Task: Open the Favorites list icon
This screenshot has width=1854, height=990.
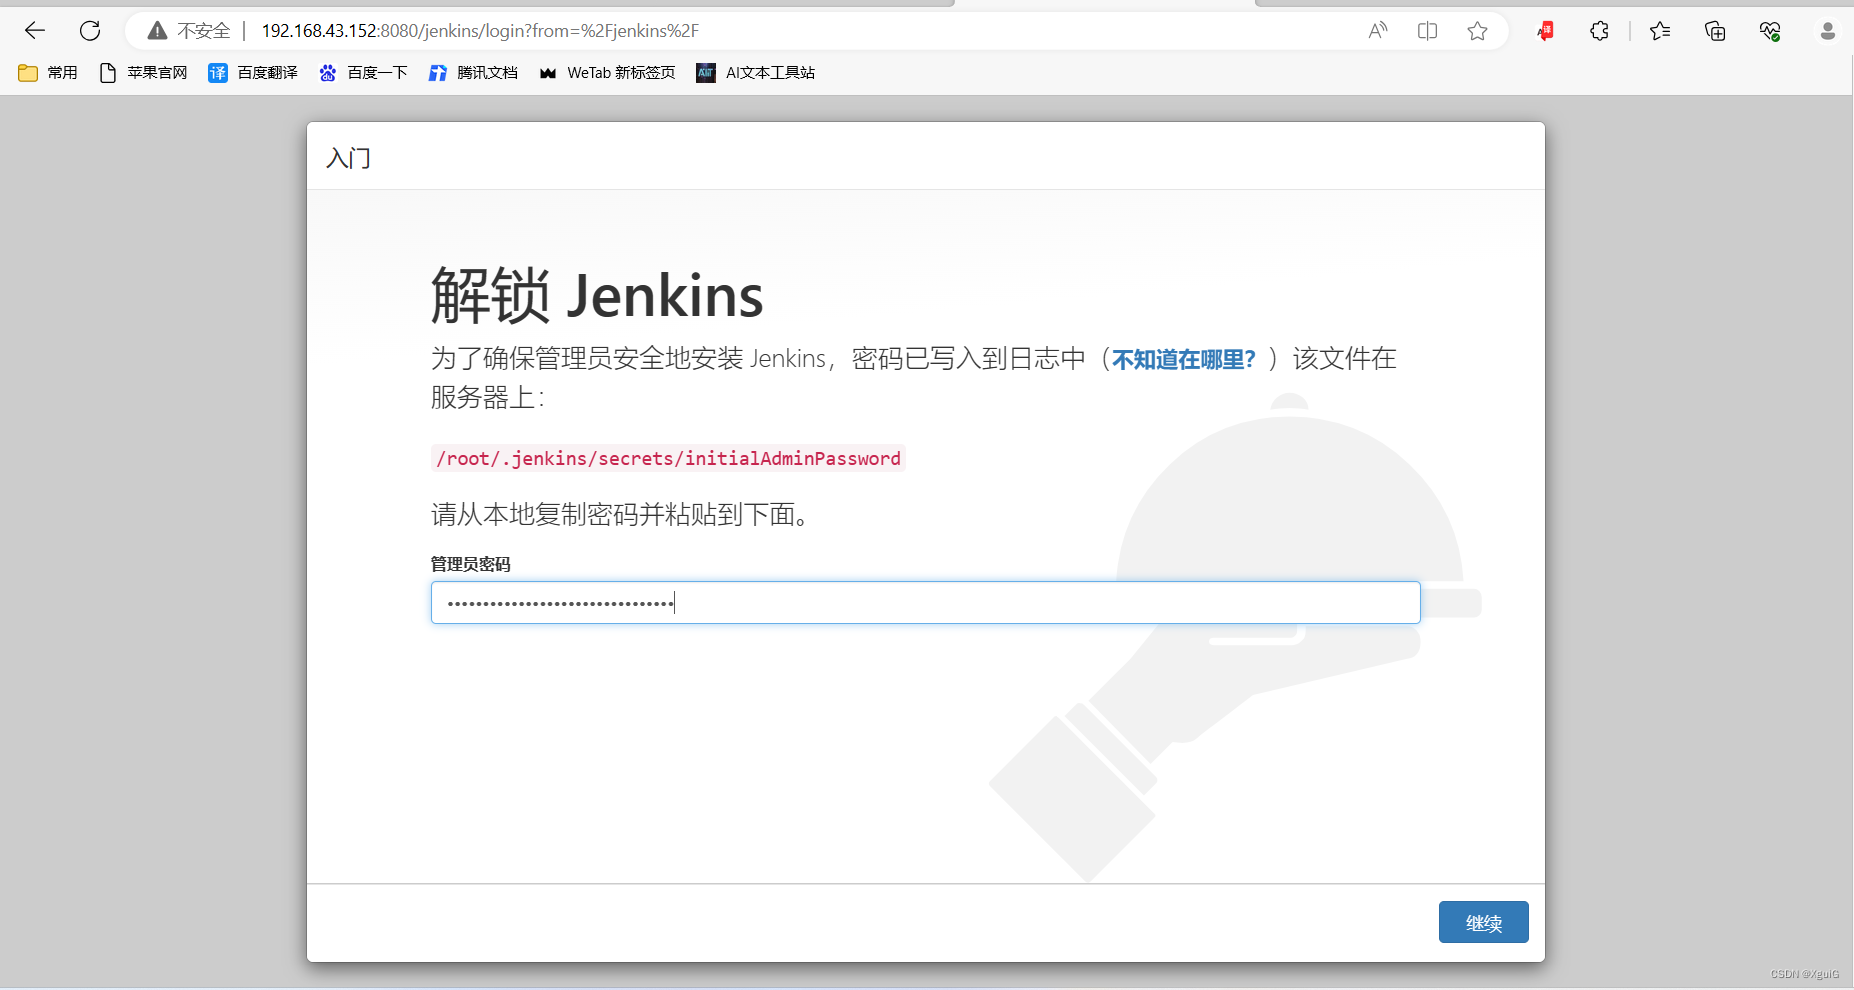Action: coord(1661,31)
